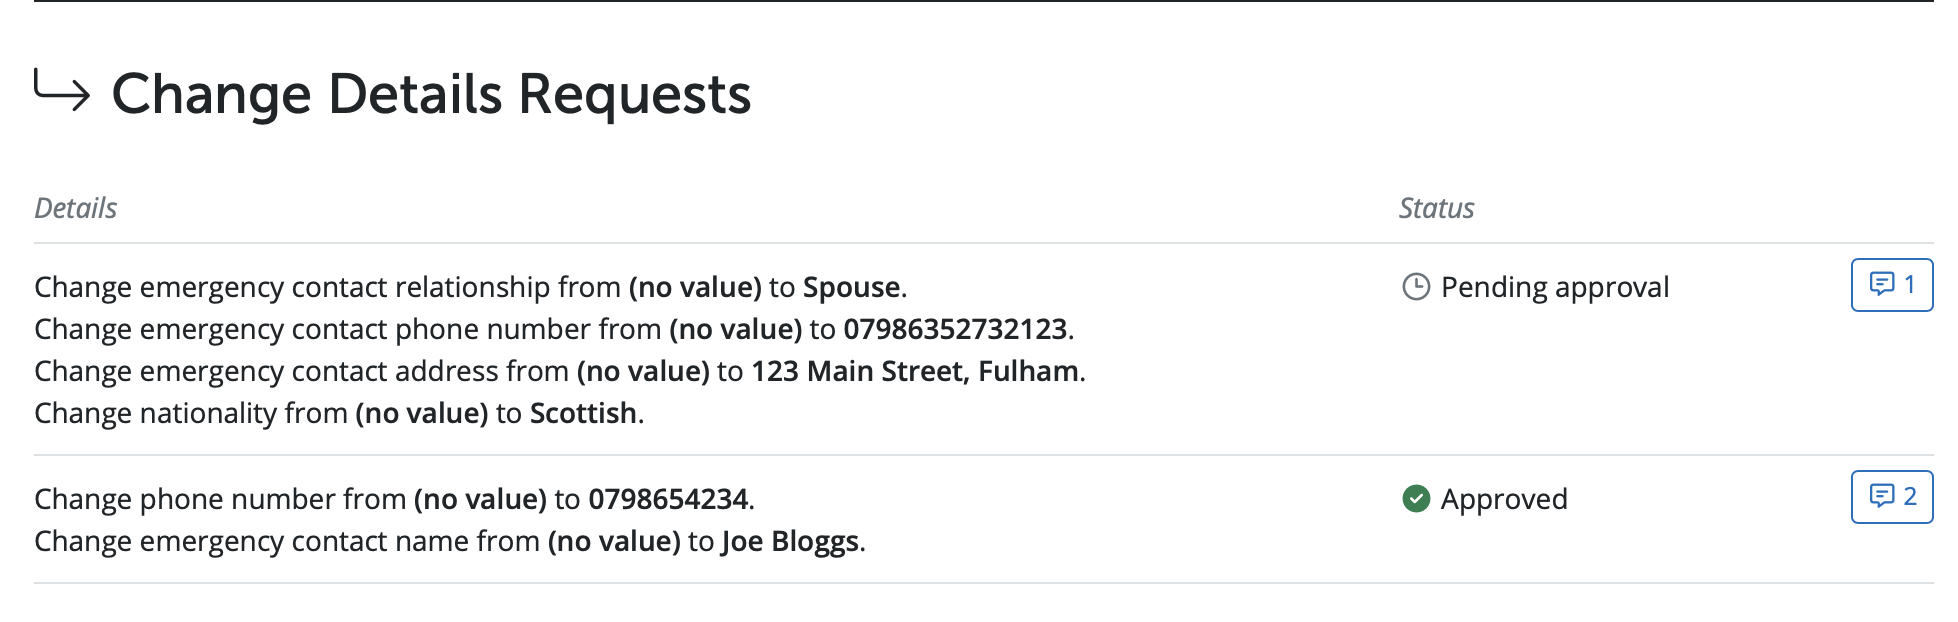Click the green checkmark Approved icon
The image size is (1958, 622).
[x=1416, y=498]
